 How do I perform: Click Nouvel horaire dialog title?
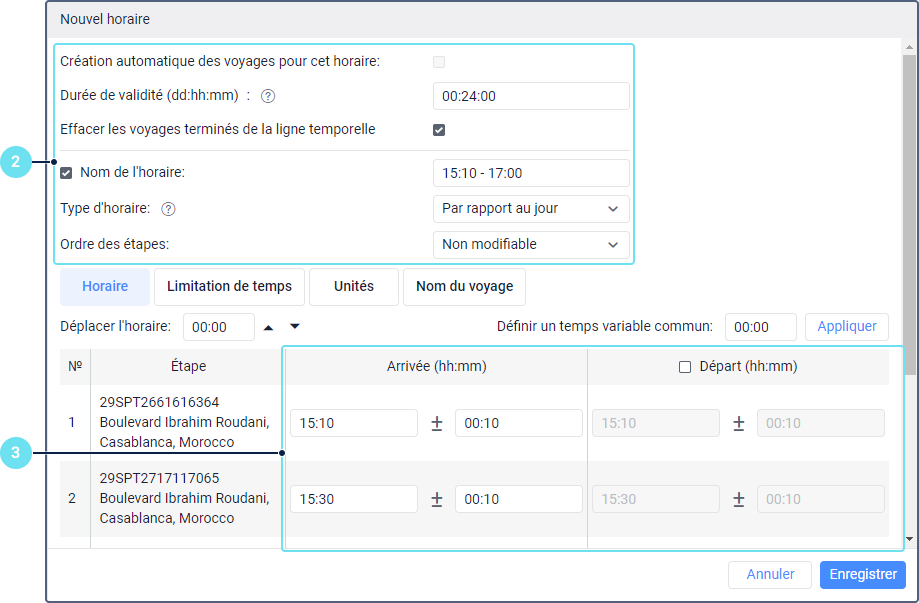click(105, 19)
